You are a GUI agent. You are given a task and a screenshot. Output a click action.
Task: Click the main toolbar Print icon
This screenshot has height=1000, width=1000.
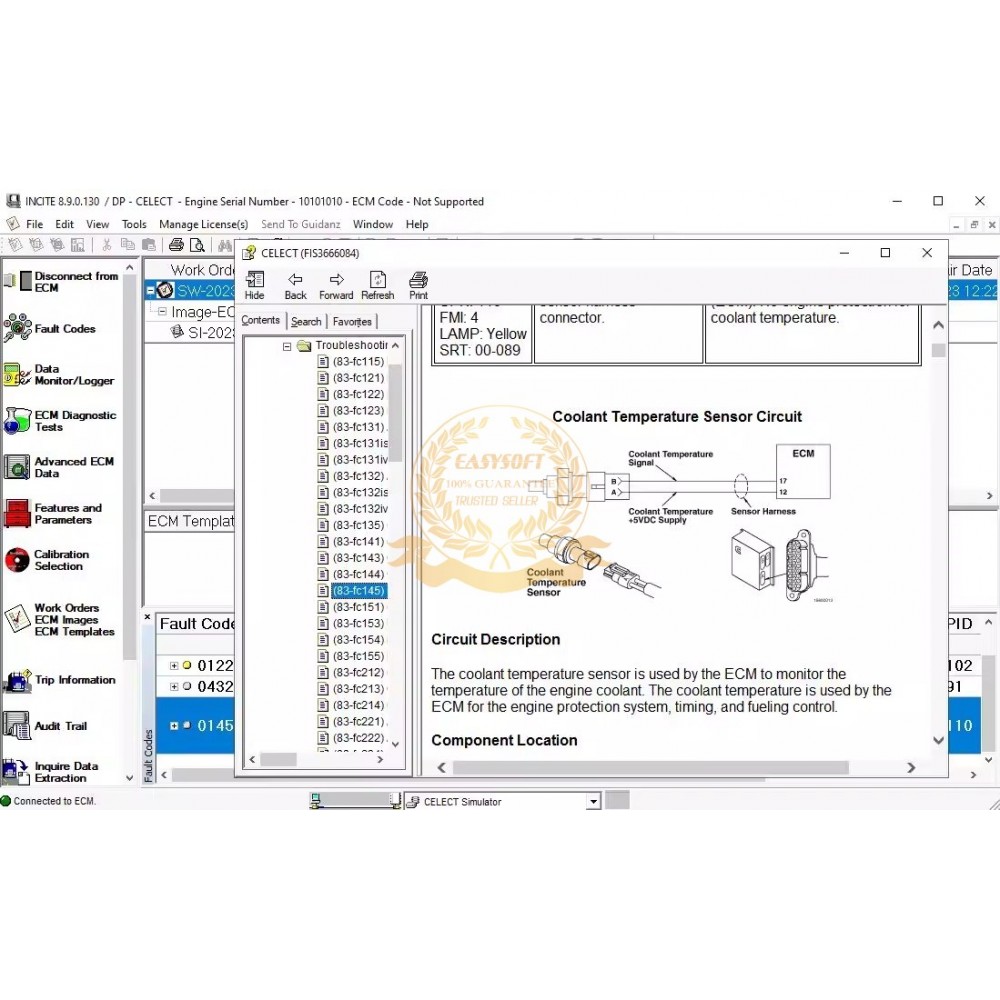pos(176,245)
